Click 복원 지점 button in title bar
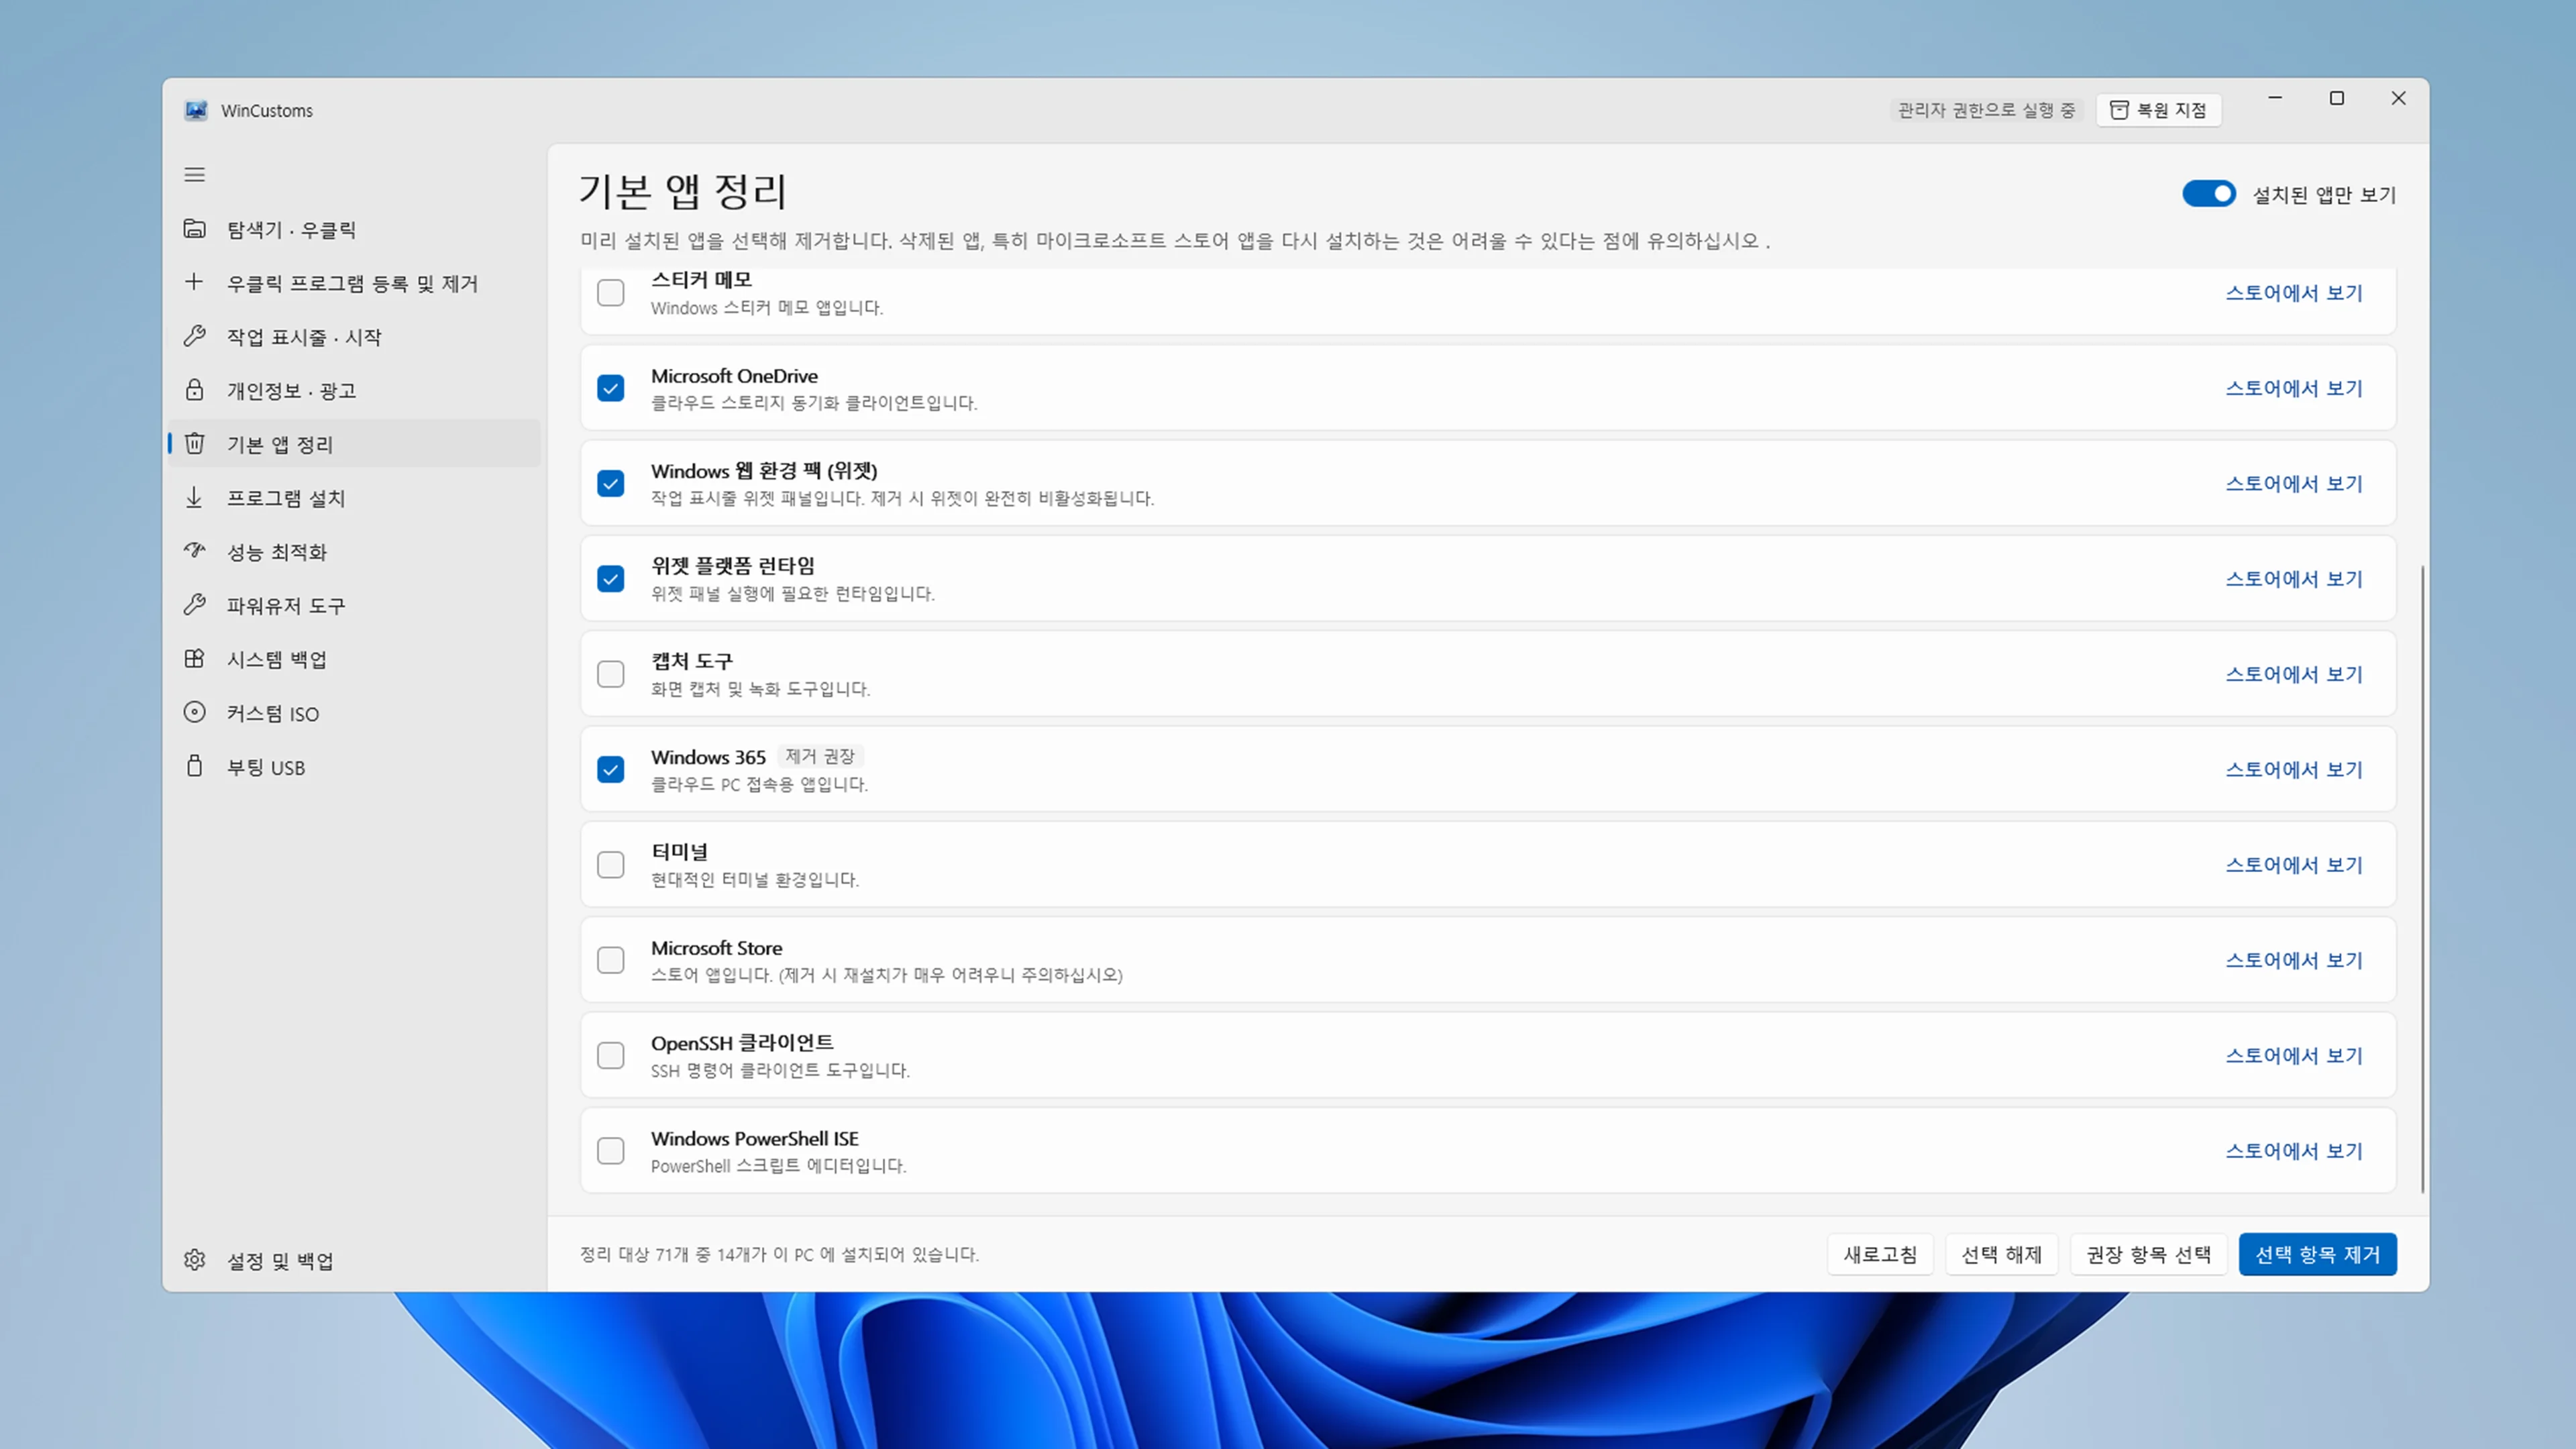 click(2158, 110)
